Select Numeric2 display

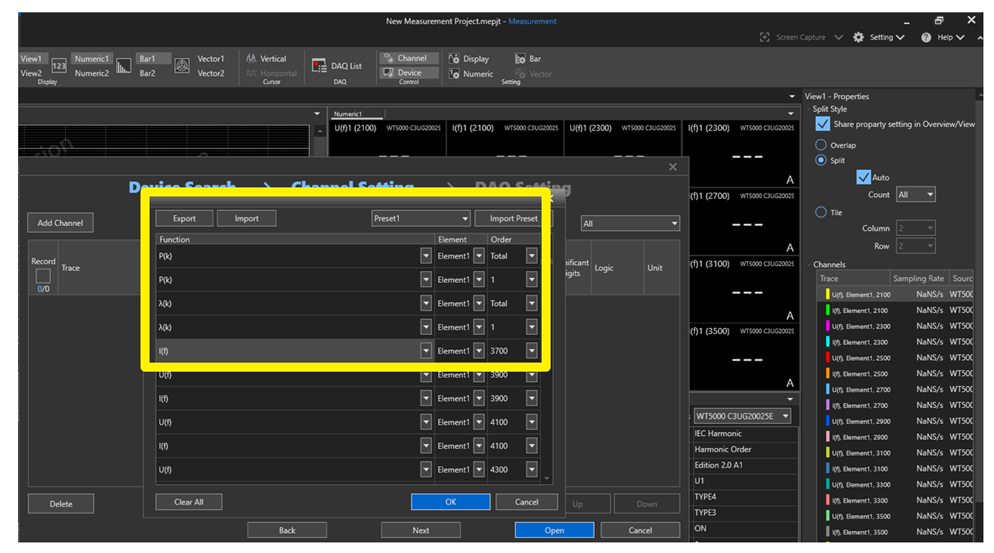point(92,73)
